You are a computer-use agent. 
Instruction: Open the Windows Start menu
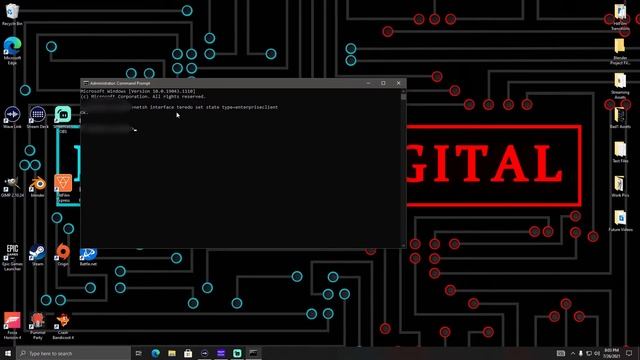[x=8, y=353]
